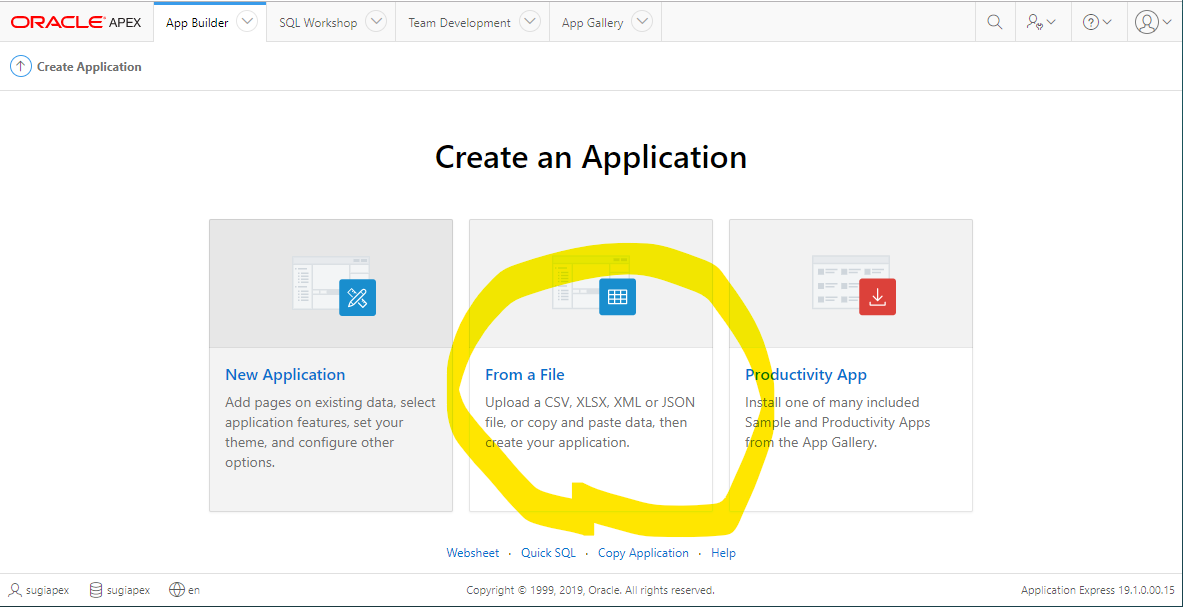The image size is (1183, 607).
Task: Click the New Application title link
Action: click(285, 375)
